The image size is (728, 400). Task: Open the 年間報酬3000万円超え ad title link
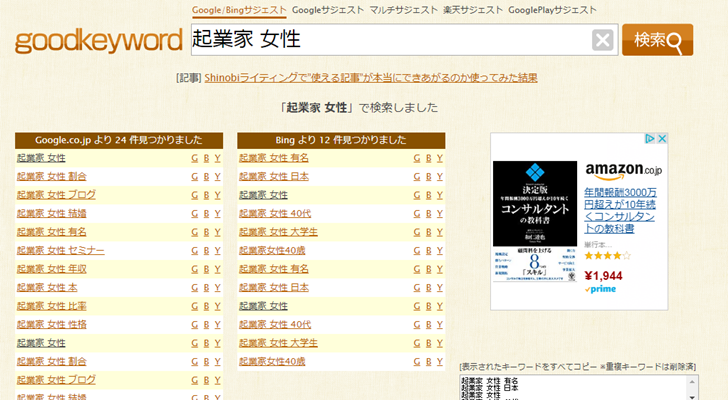(620, 211)
